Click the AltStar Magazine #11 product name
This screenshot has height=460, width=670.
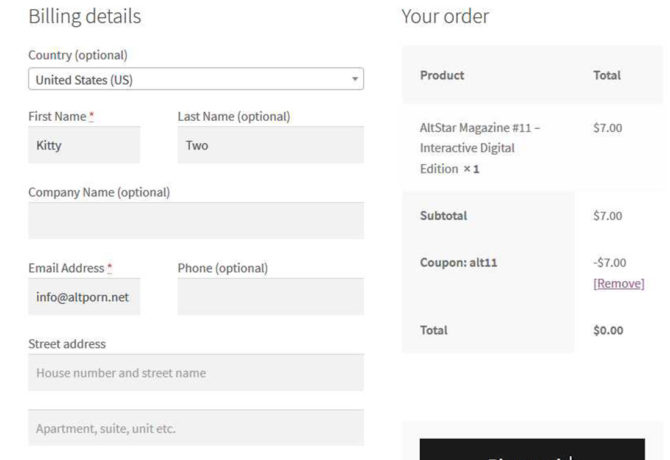point(480,148)
